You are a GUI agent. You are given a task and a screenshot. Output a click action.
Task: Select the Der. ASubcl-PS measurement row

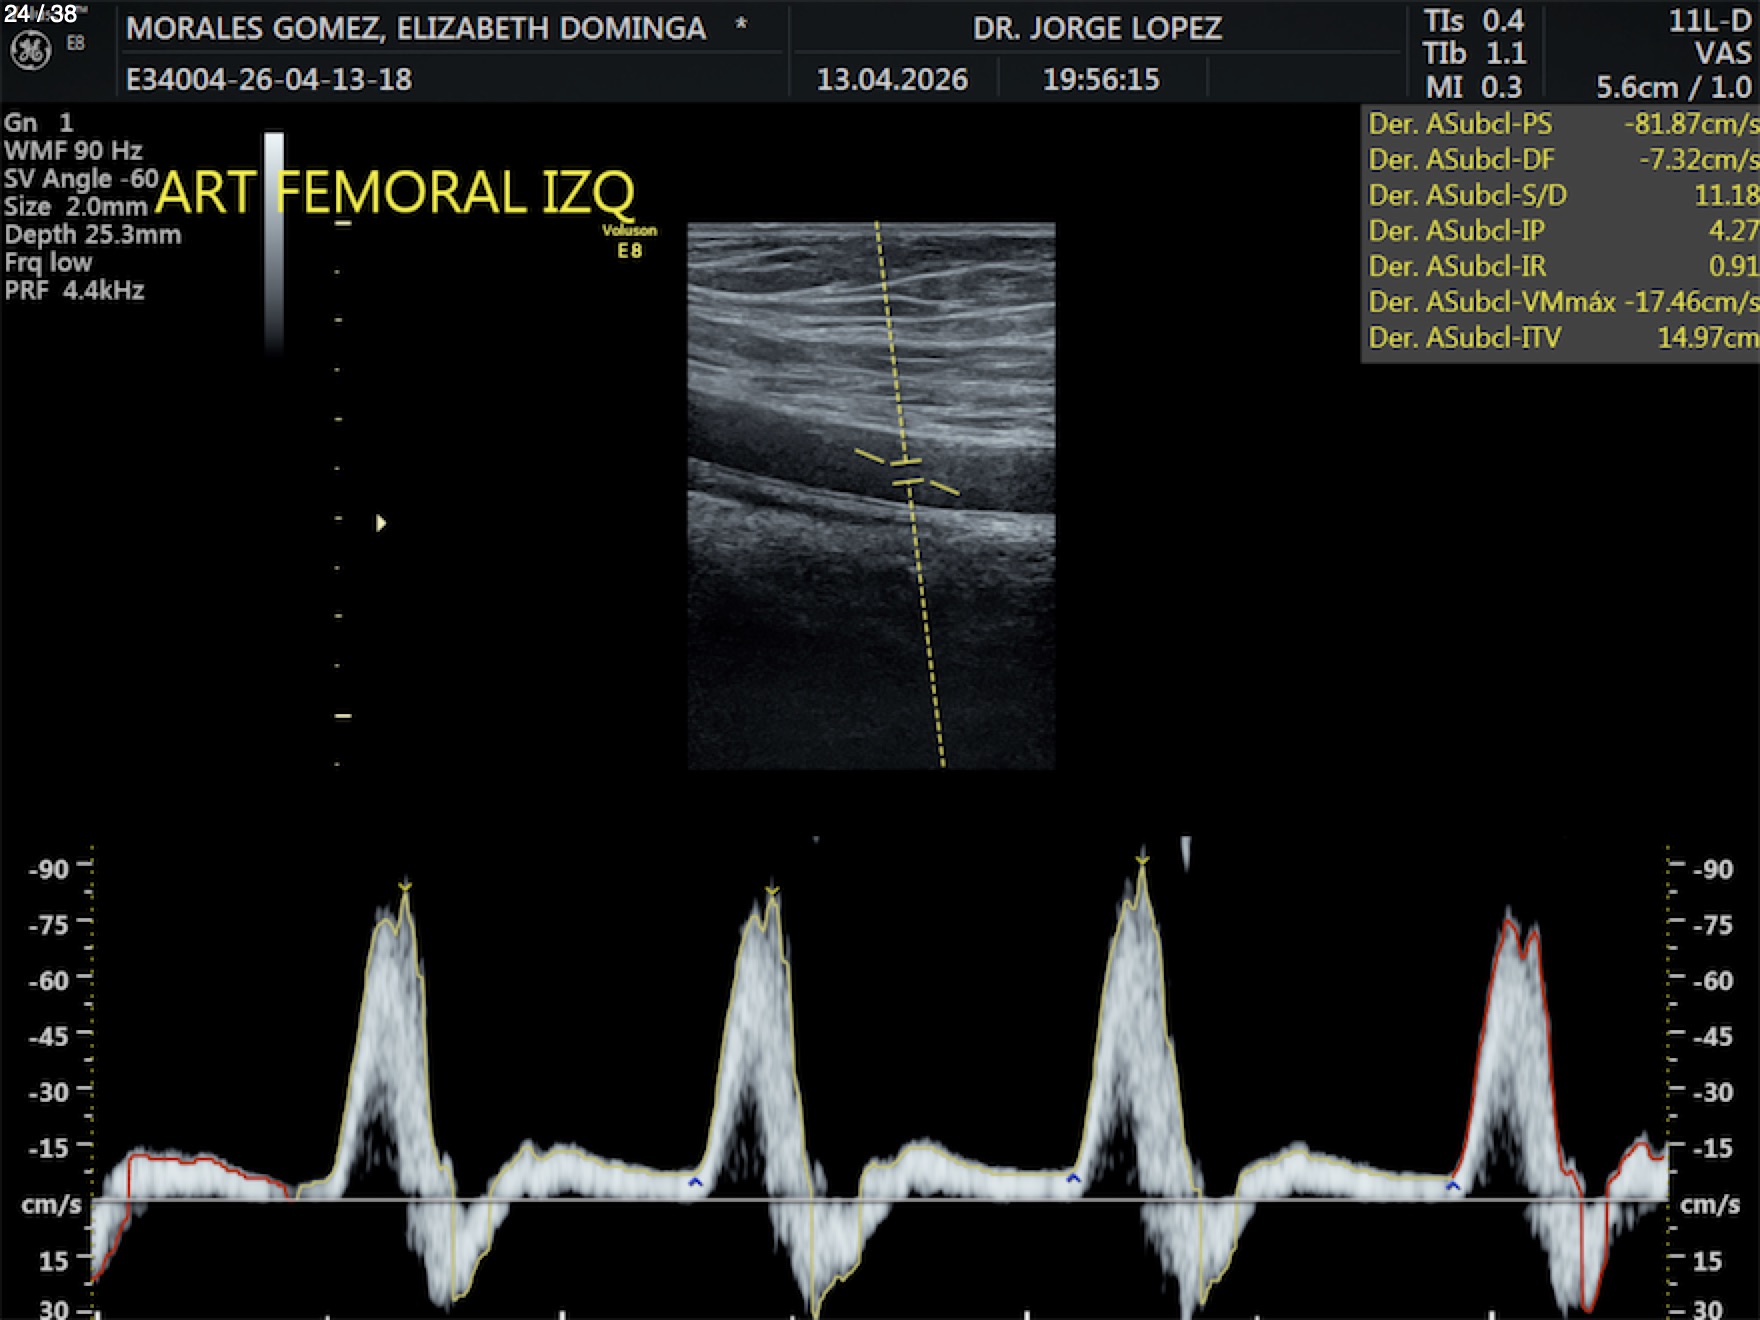tap(1561, 124)
